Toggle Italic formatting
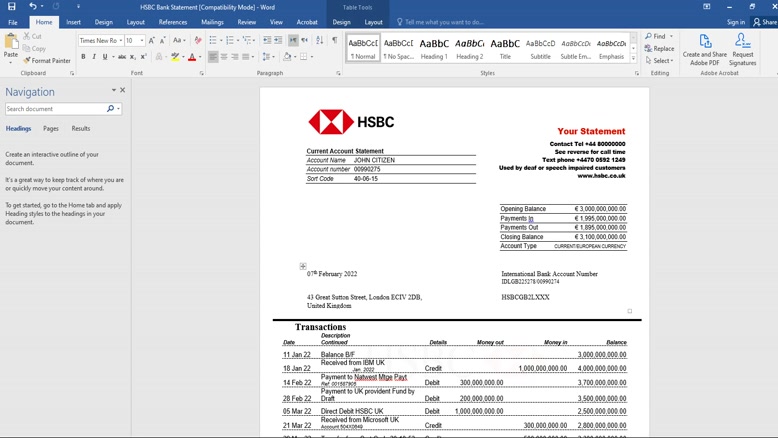The image size is (778, 438). [x=95, y=57]
